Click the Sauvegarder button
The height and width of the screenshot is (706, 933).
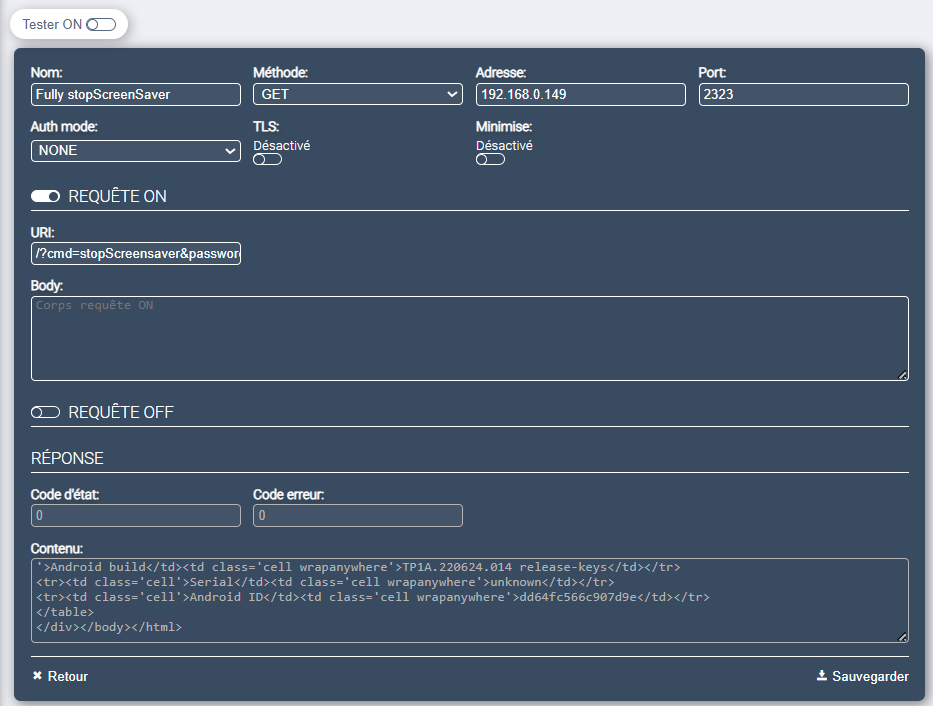(862, 676)
